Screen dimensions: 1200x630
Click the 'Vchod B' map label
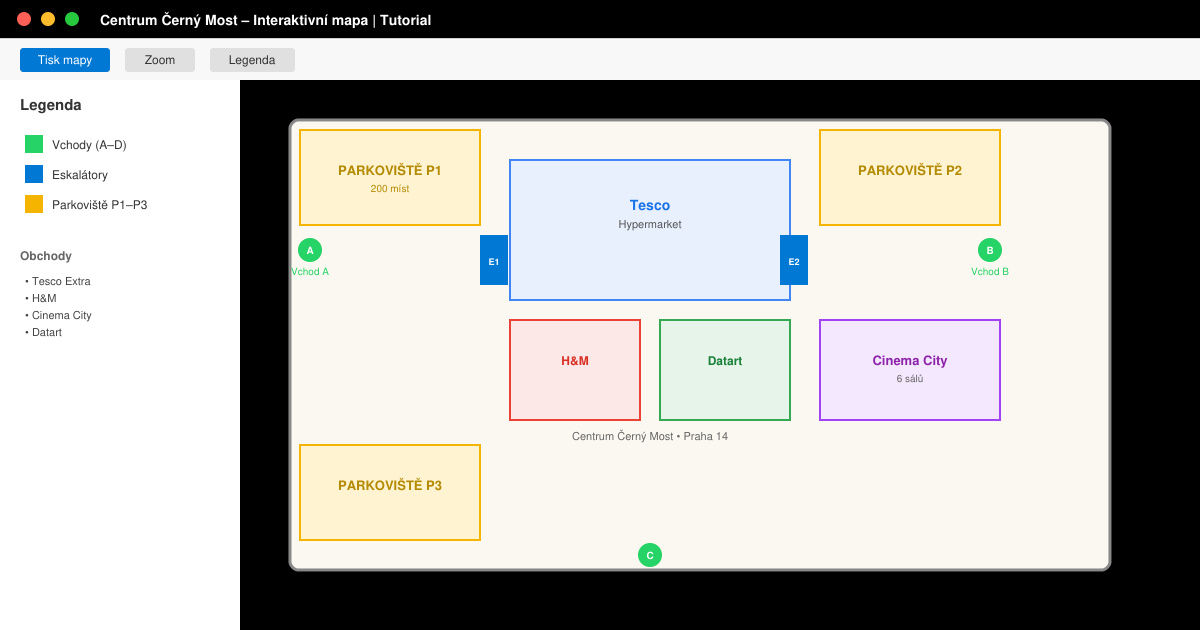tap(990, 271)
